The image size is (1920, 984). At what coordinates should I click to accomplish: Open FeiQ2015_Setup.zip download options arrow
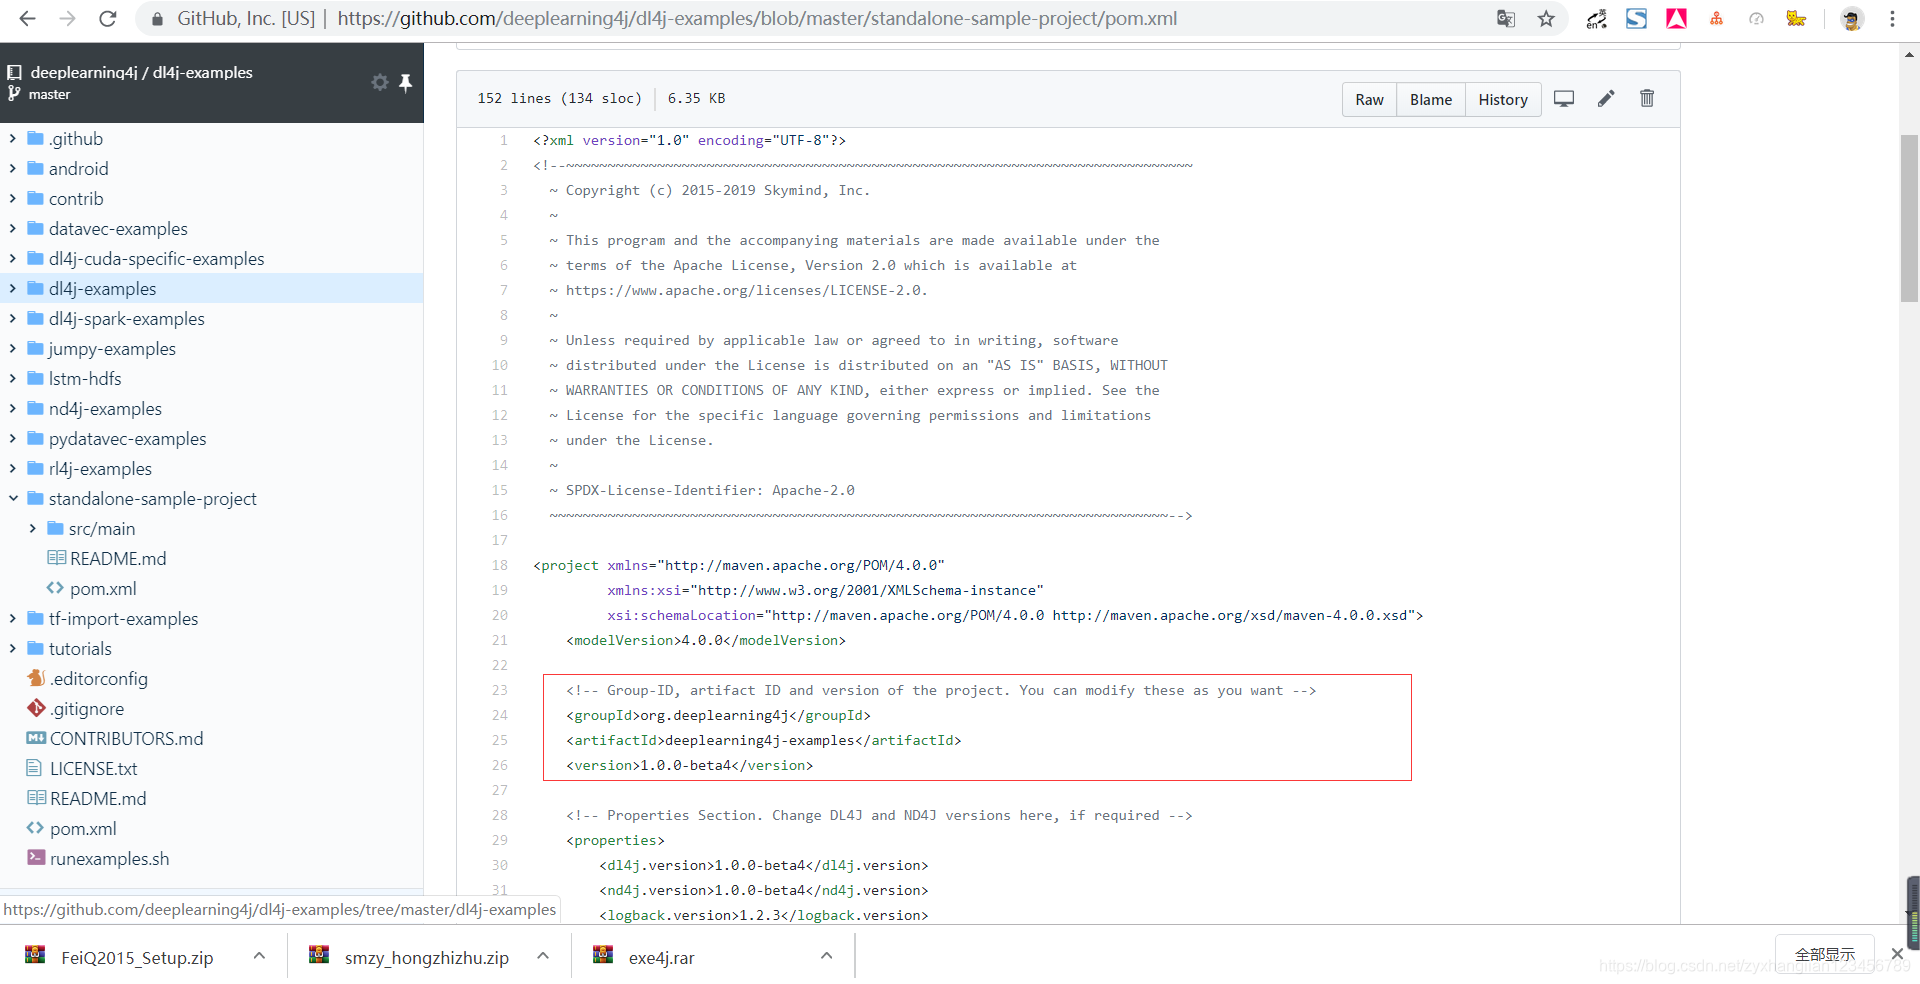click(x=259, y=956)
